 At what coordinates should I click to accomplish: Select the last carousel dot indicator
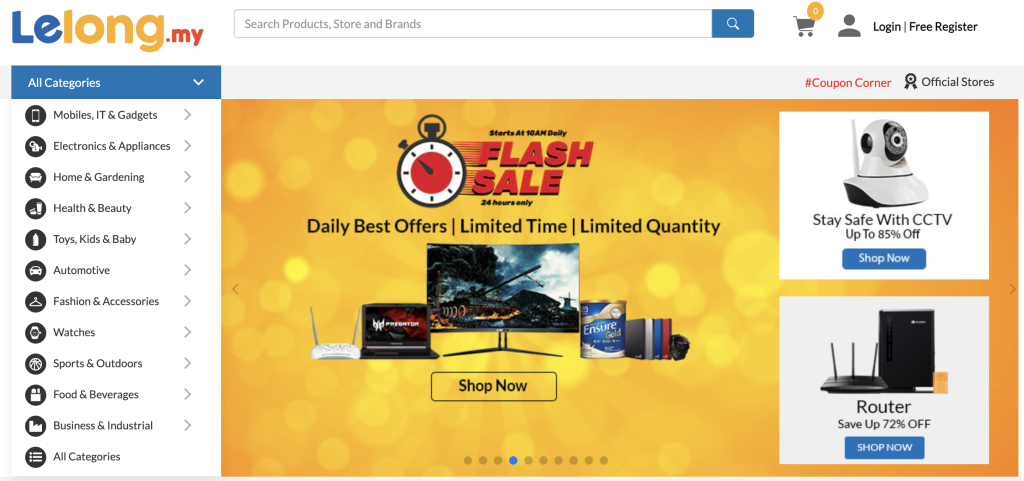603,460
